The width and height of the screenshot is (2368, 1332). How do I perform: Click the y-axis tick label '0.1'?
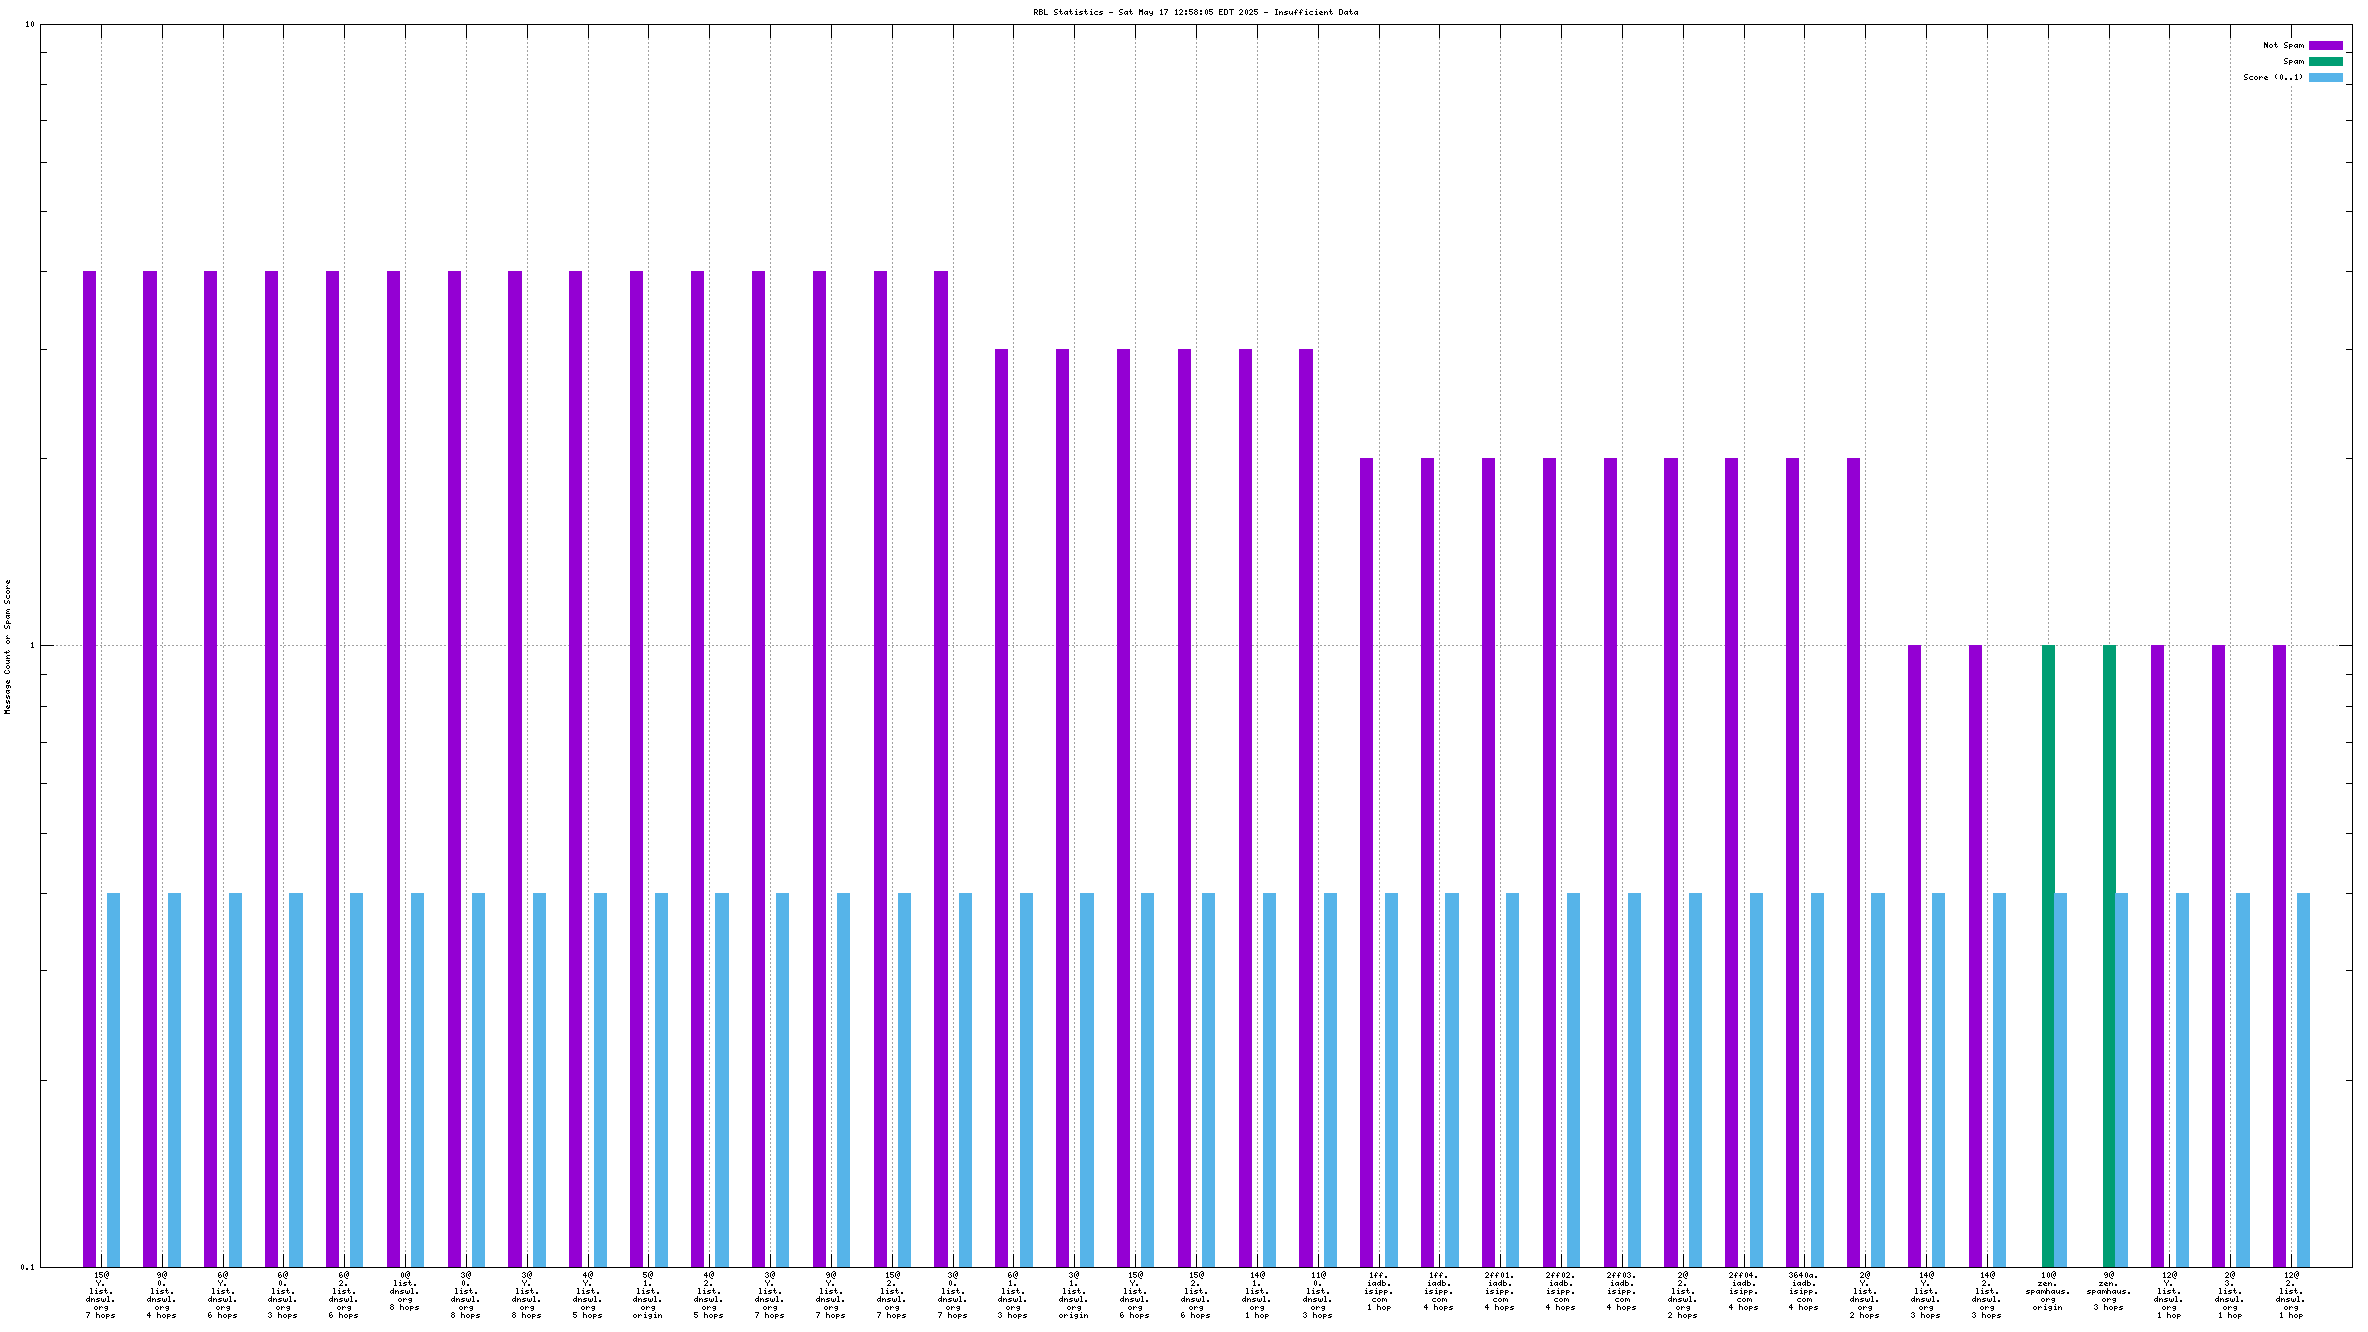pos(27,1267)
